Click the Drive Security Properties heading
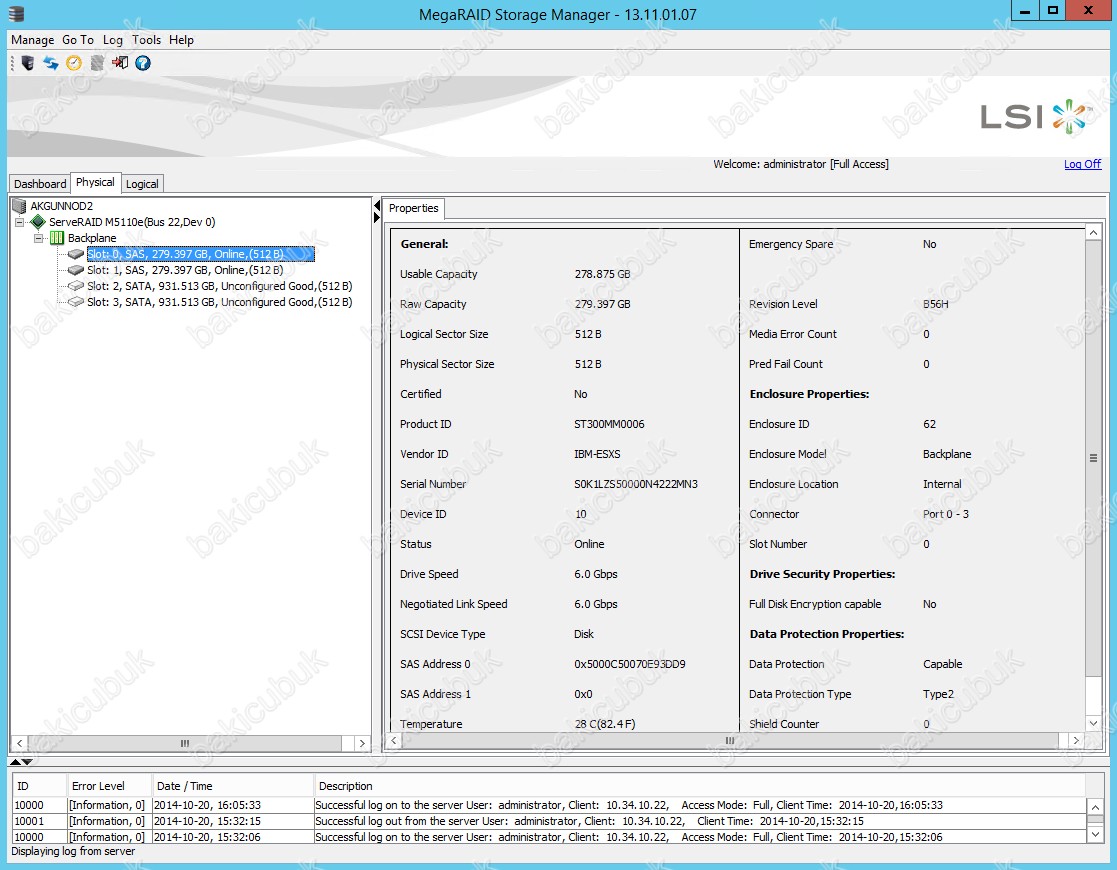Image resolution: width=1117 pixels, height=870 pixels. [x=822, y=574]
